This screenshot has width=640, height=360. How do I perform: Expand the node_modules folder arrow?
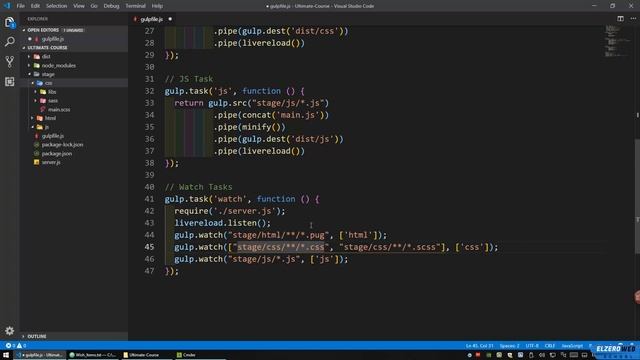tap(29, 65)
